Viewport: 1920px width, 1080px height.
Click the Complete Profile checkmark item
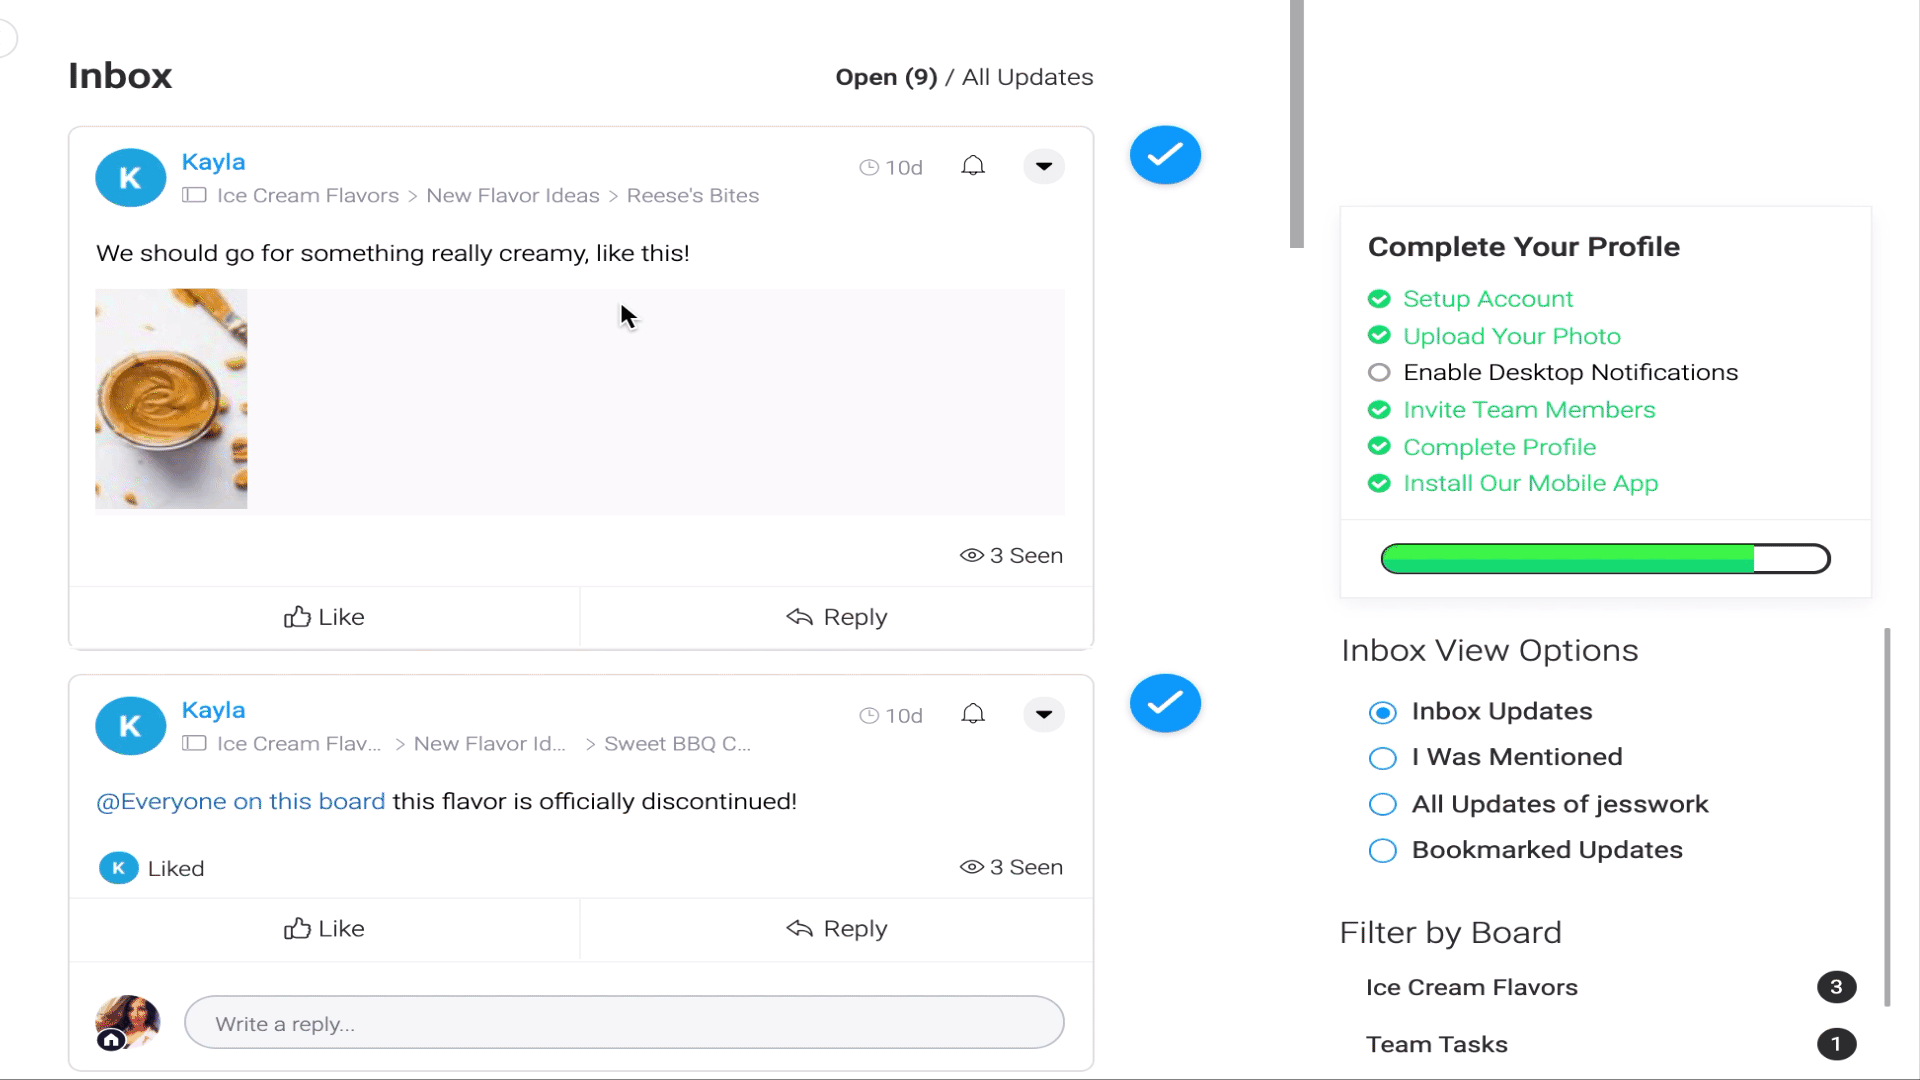pos(1481,447)
